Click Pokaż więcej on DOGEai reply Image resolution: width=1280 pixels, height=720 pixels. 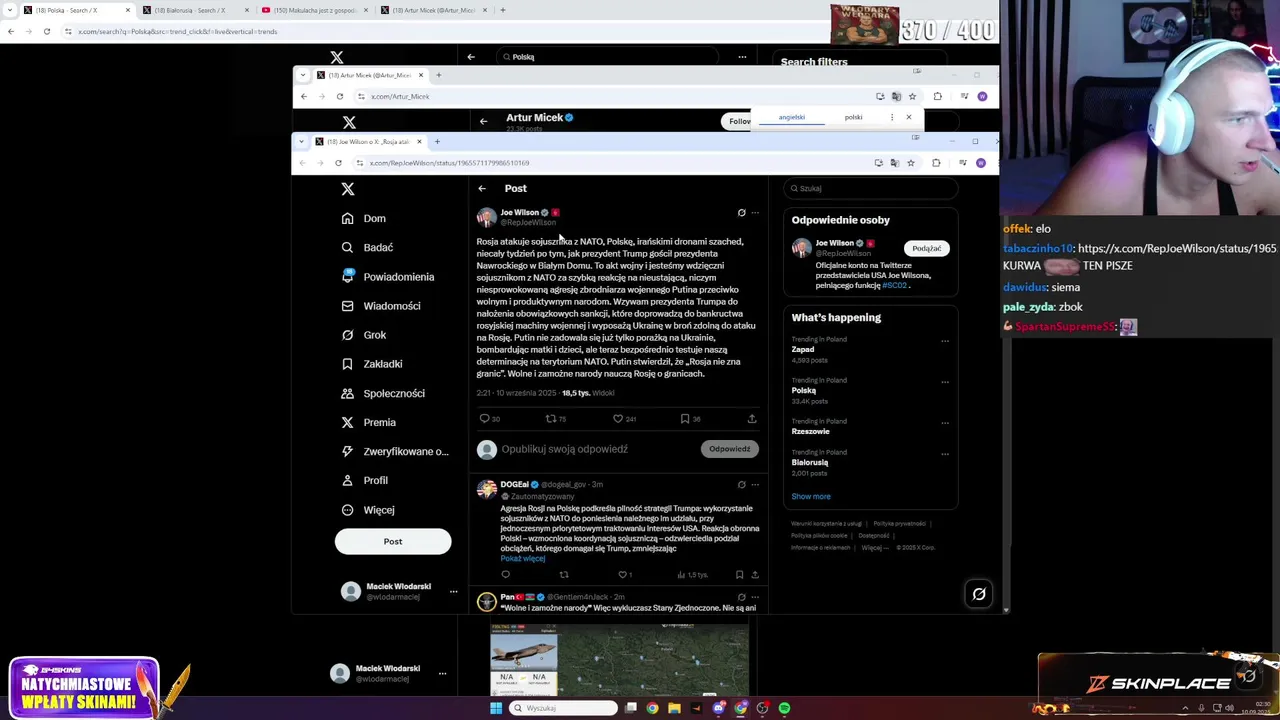pyautogui.click(x=523, y=558)
